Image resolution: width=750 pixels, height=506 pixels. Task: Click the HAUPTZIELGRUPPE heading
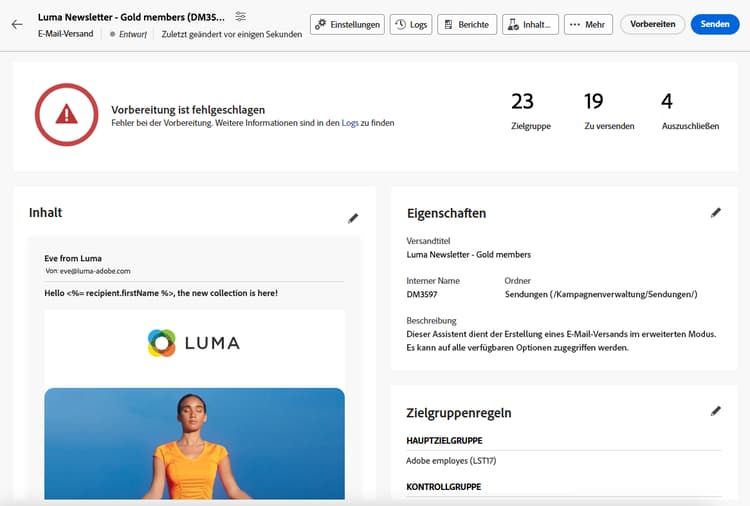point(444,440)
